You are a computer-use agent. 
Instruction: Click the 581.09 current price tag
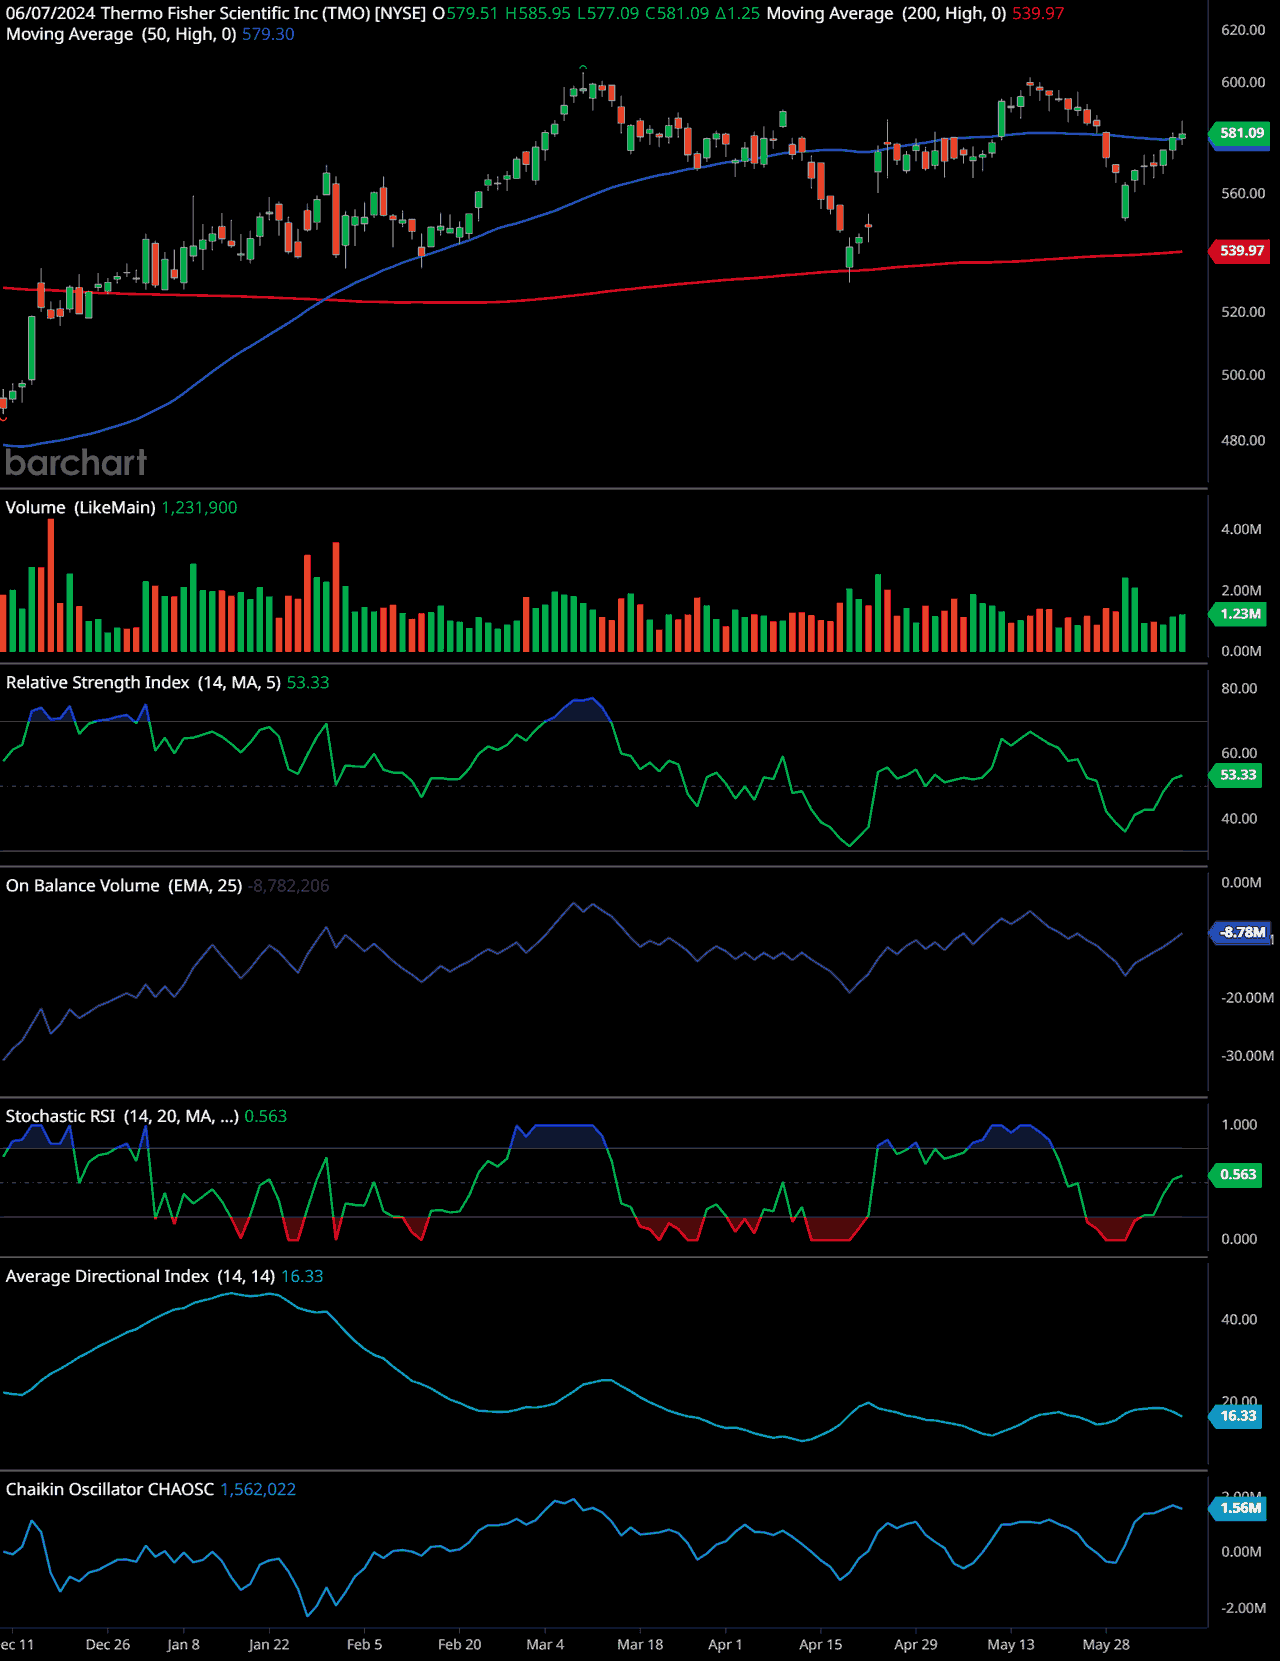coord(1241,133)
